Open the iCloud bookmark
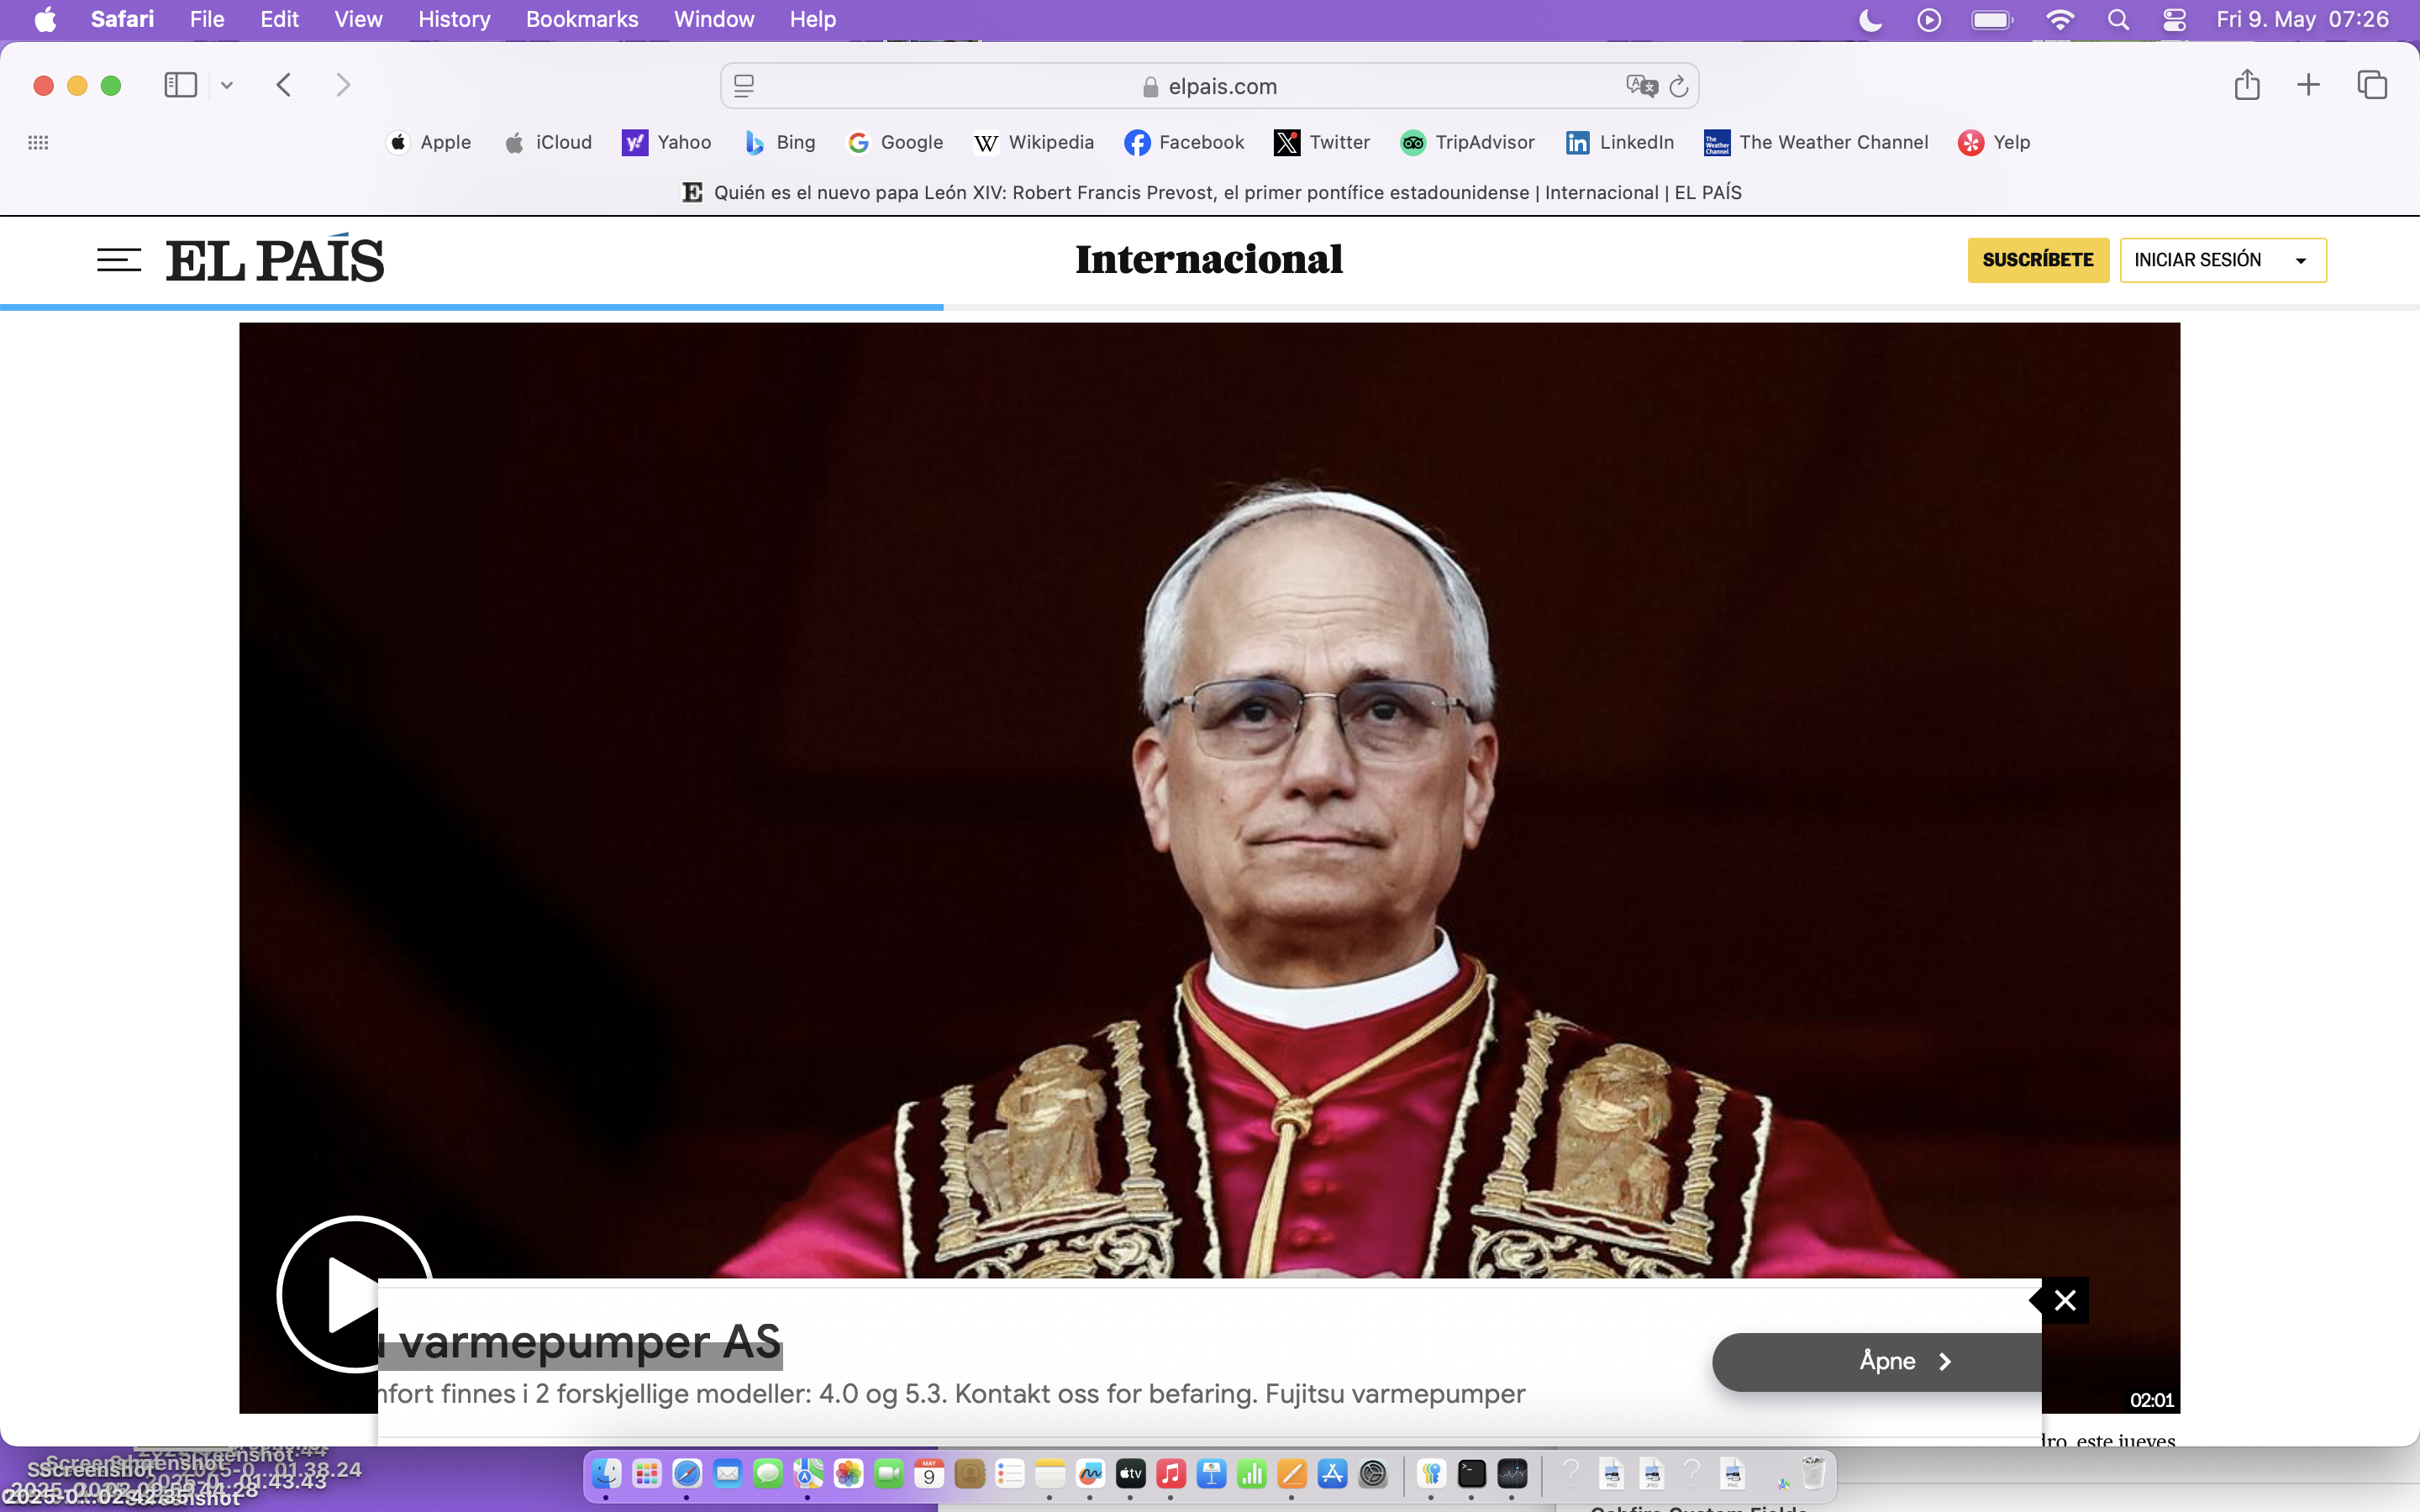Screen dimensions: 2420x1512 click(548, 142)
